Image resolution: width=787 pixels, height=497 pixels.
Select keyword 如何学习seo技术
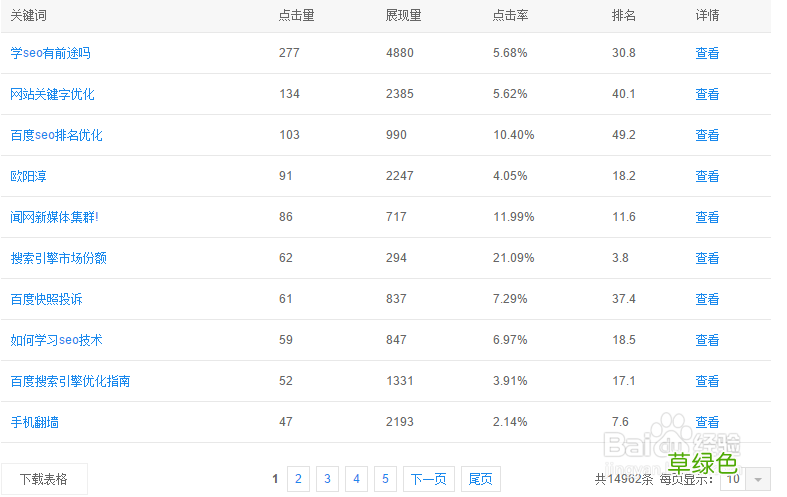[x=56, y=340]
